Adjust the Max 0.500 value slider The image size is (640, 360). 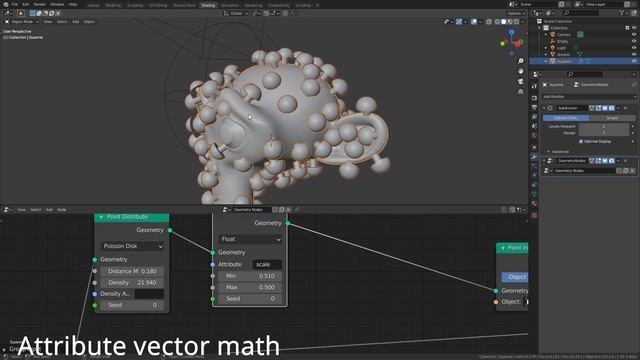[x=250, y=287]
